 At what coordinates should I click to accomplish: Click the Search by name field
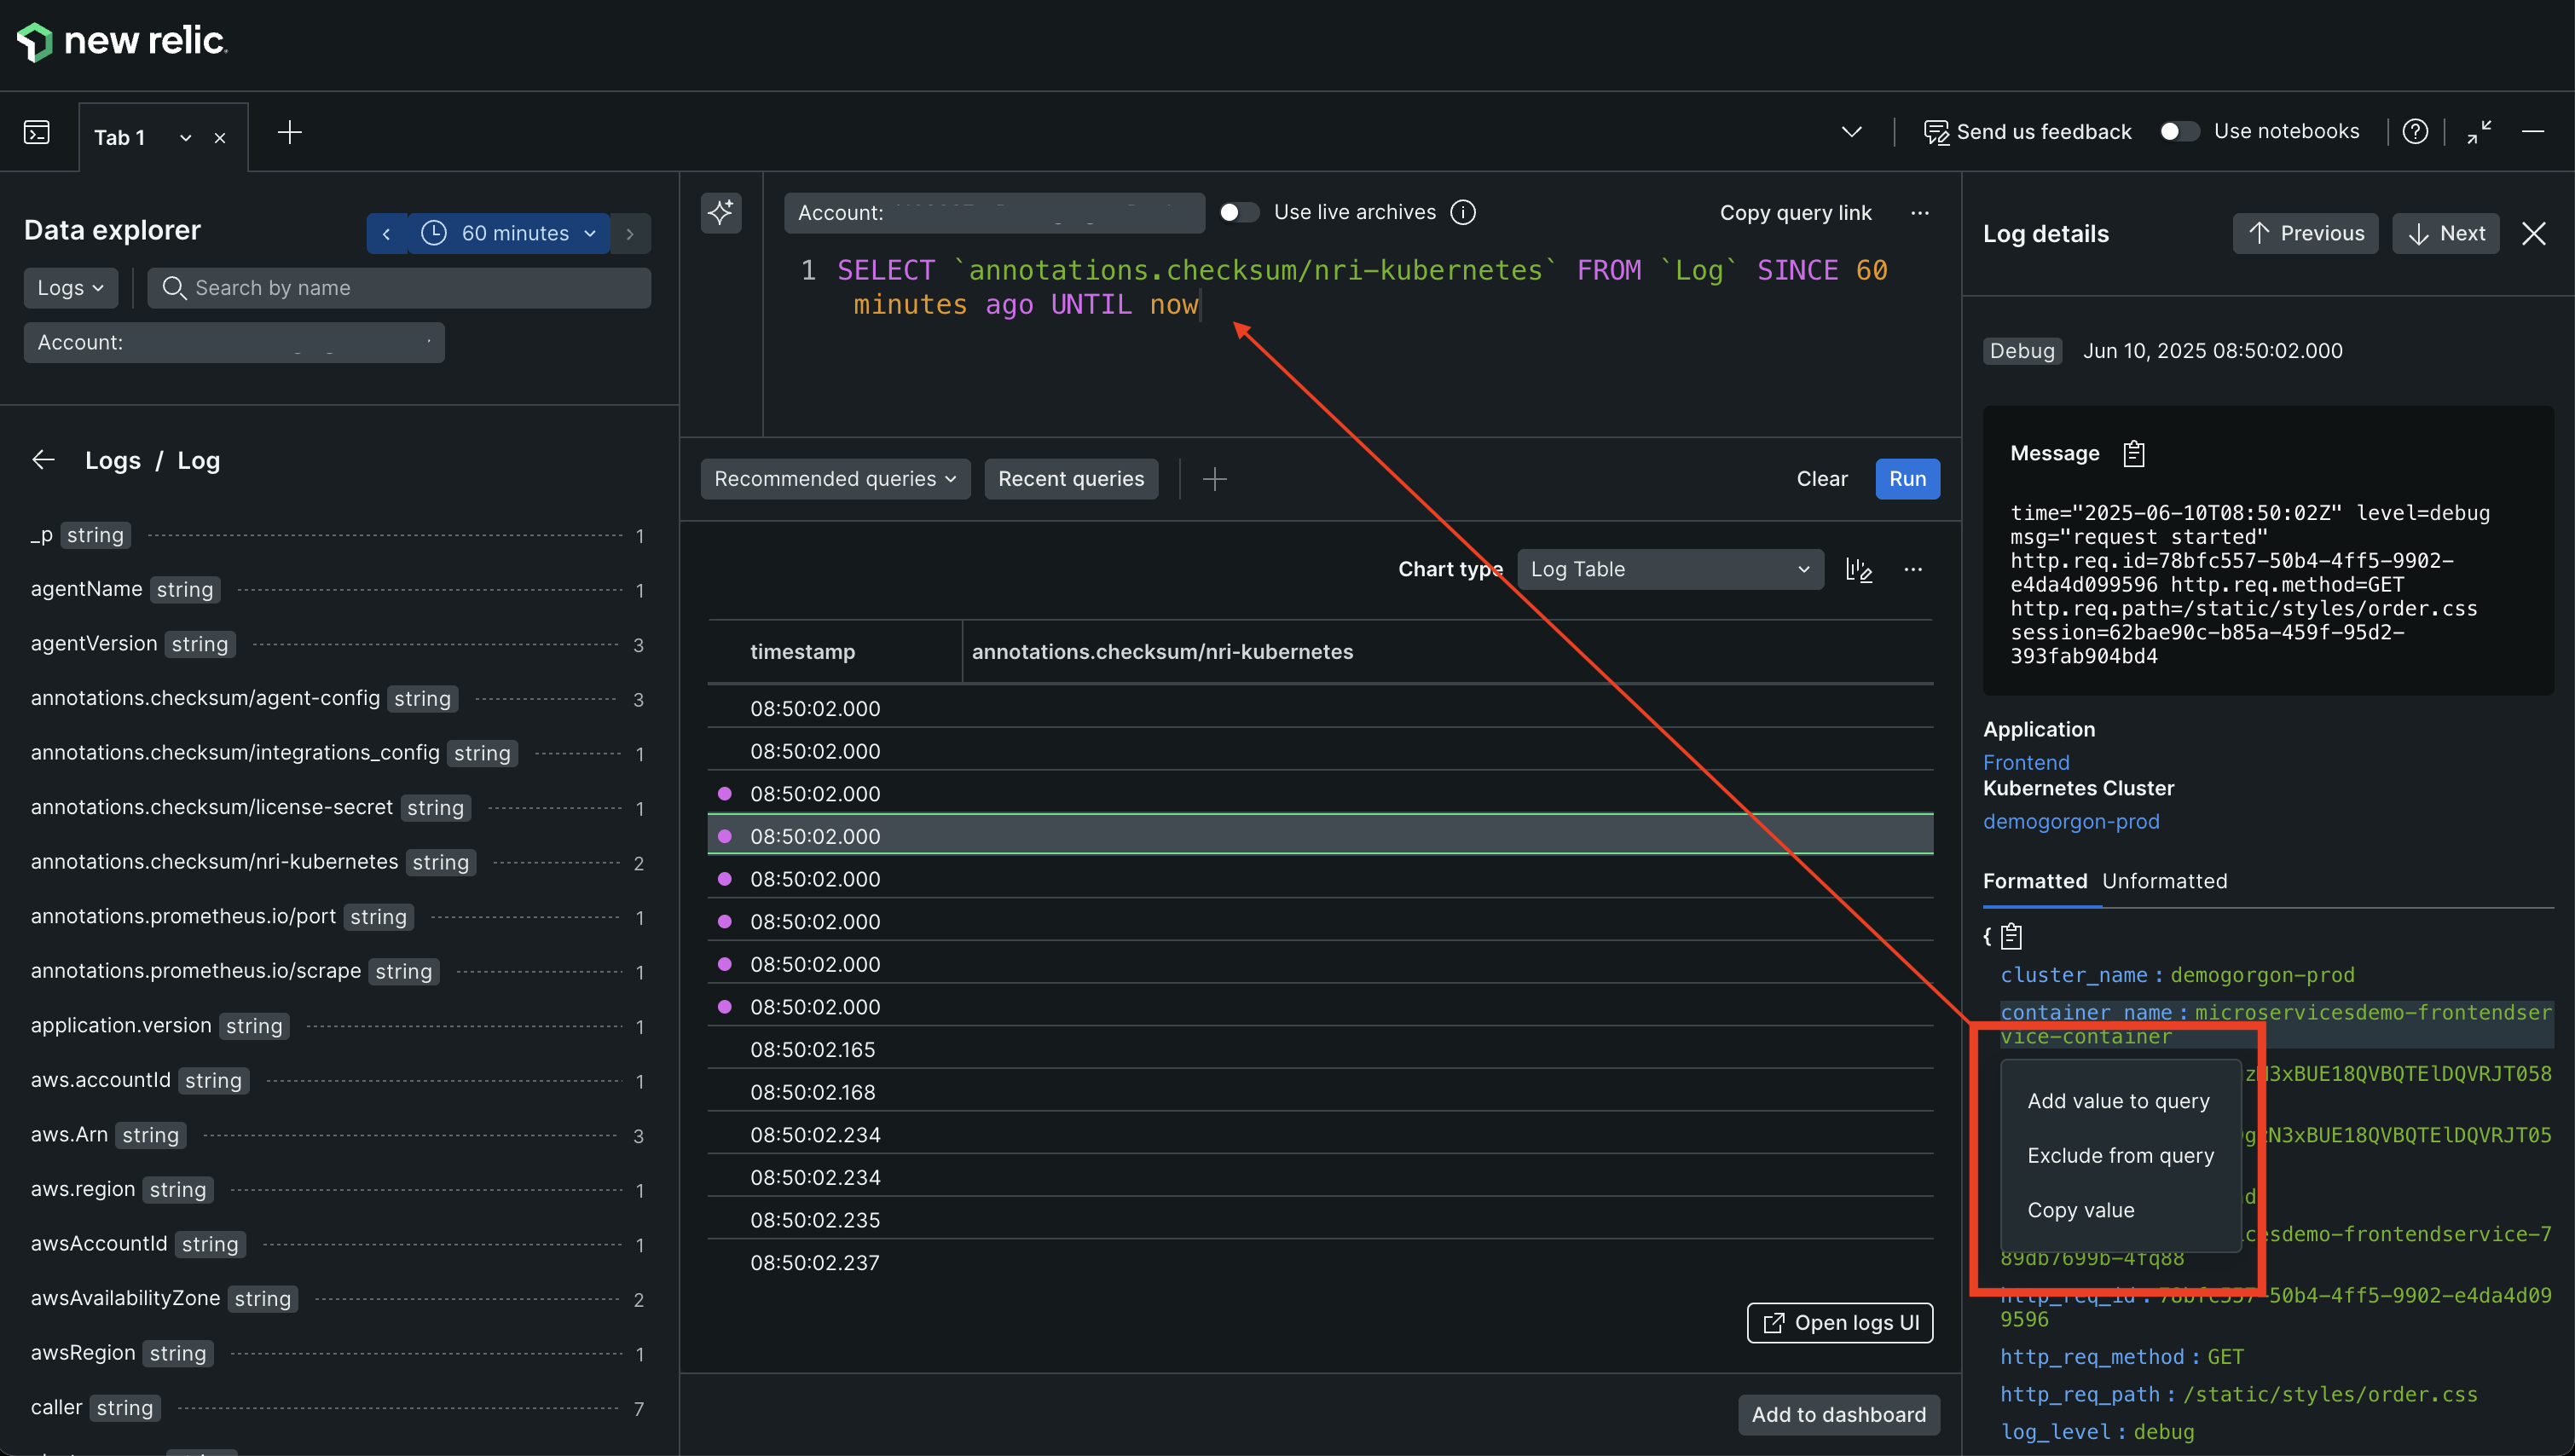coord(400,288)
